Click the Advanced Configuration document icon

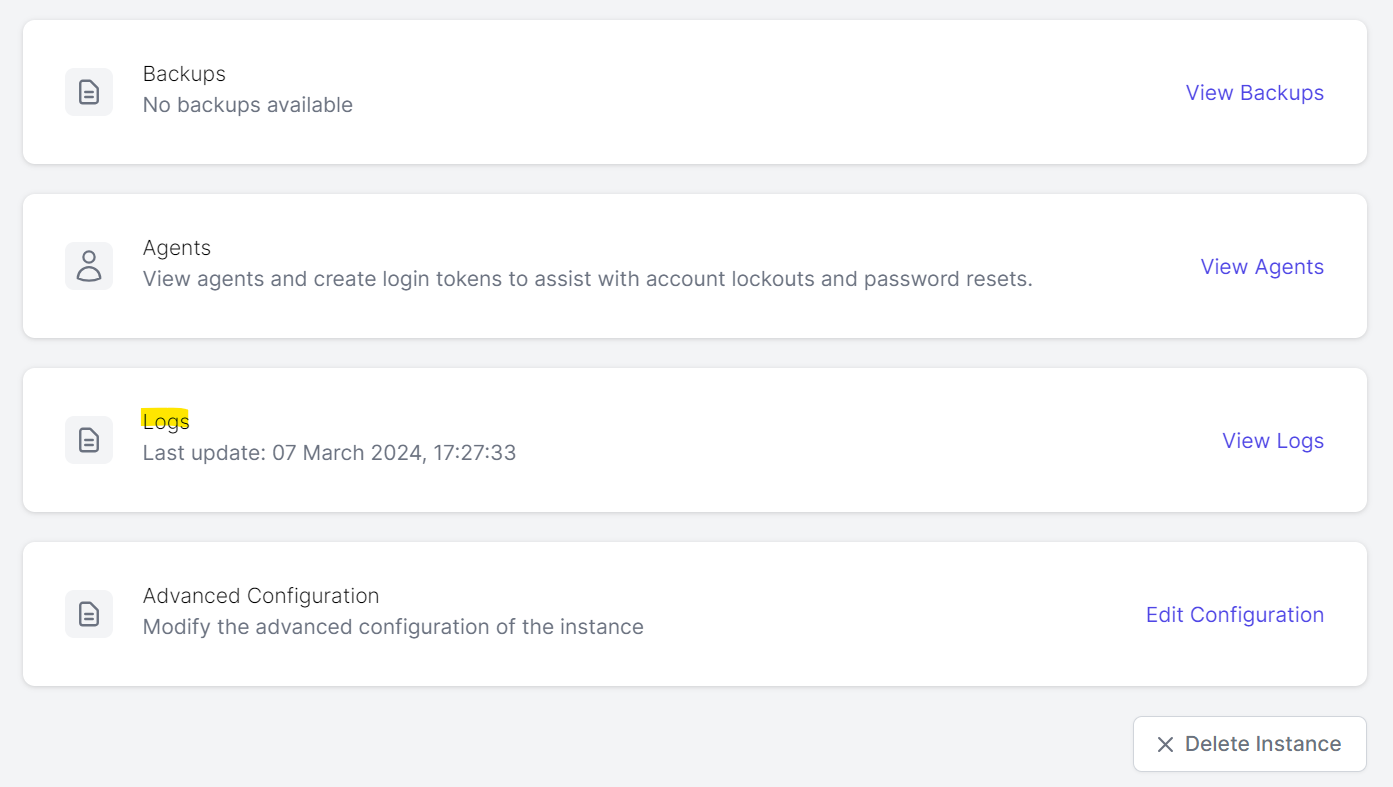coord(89,614)
